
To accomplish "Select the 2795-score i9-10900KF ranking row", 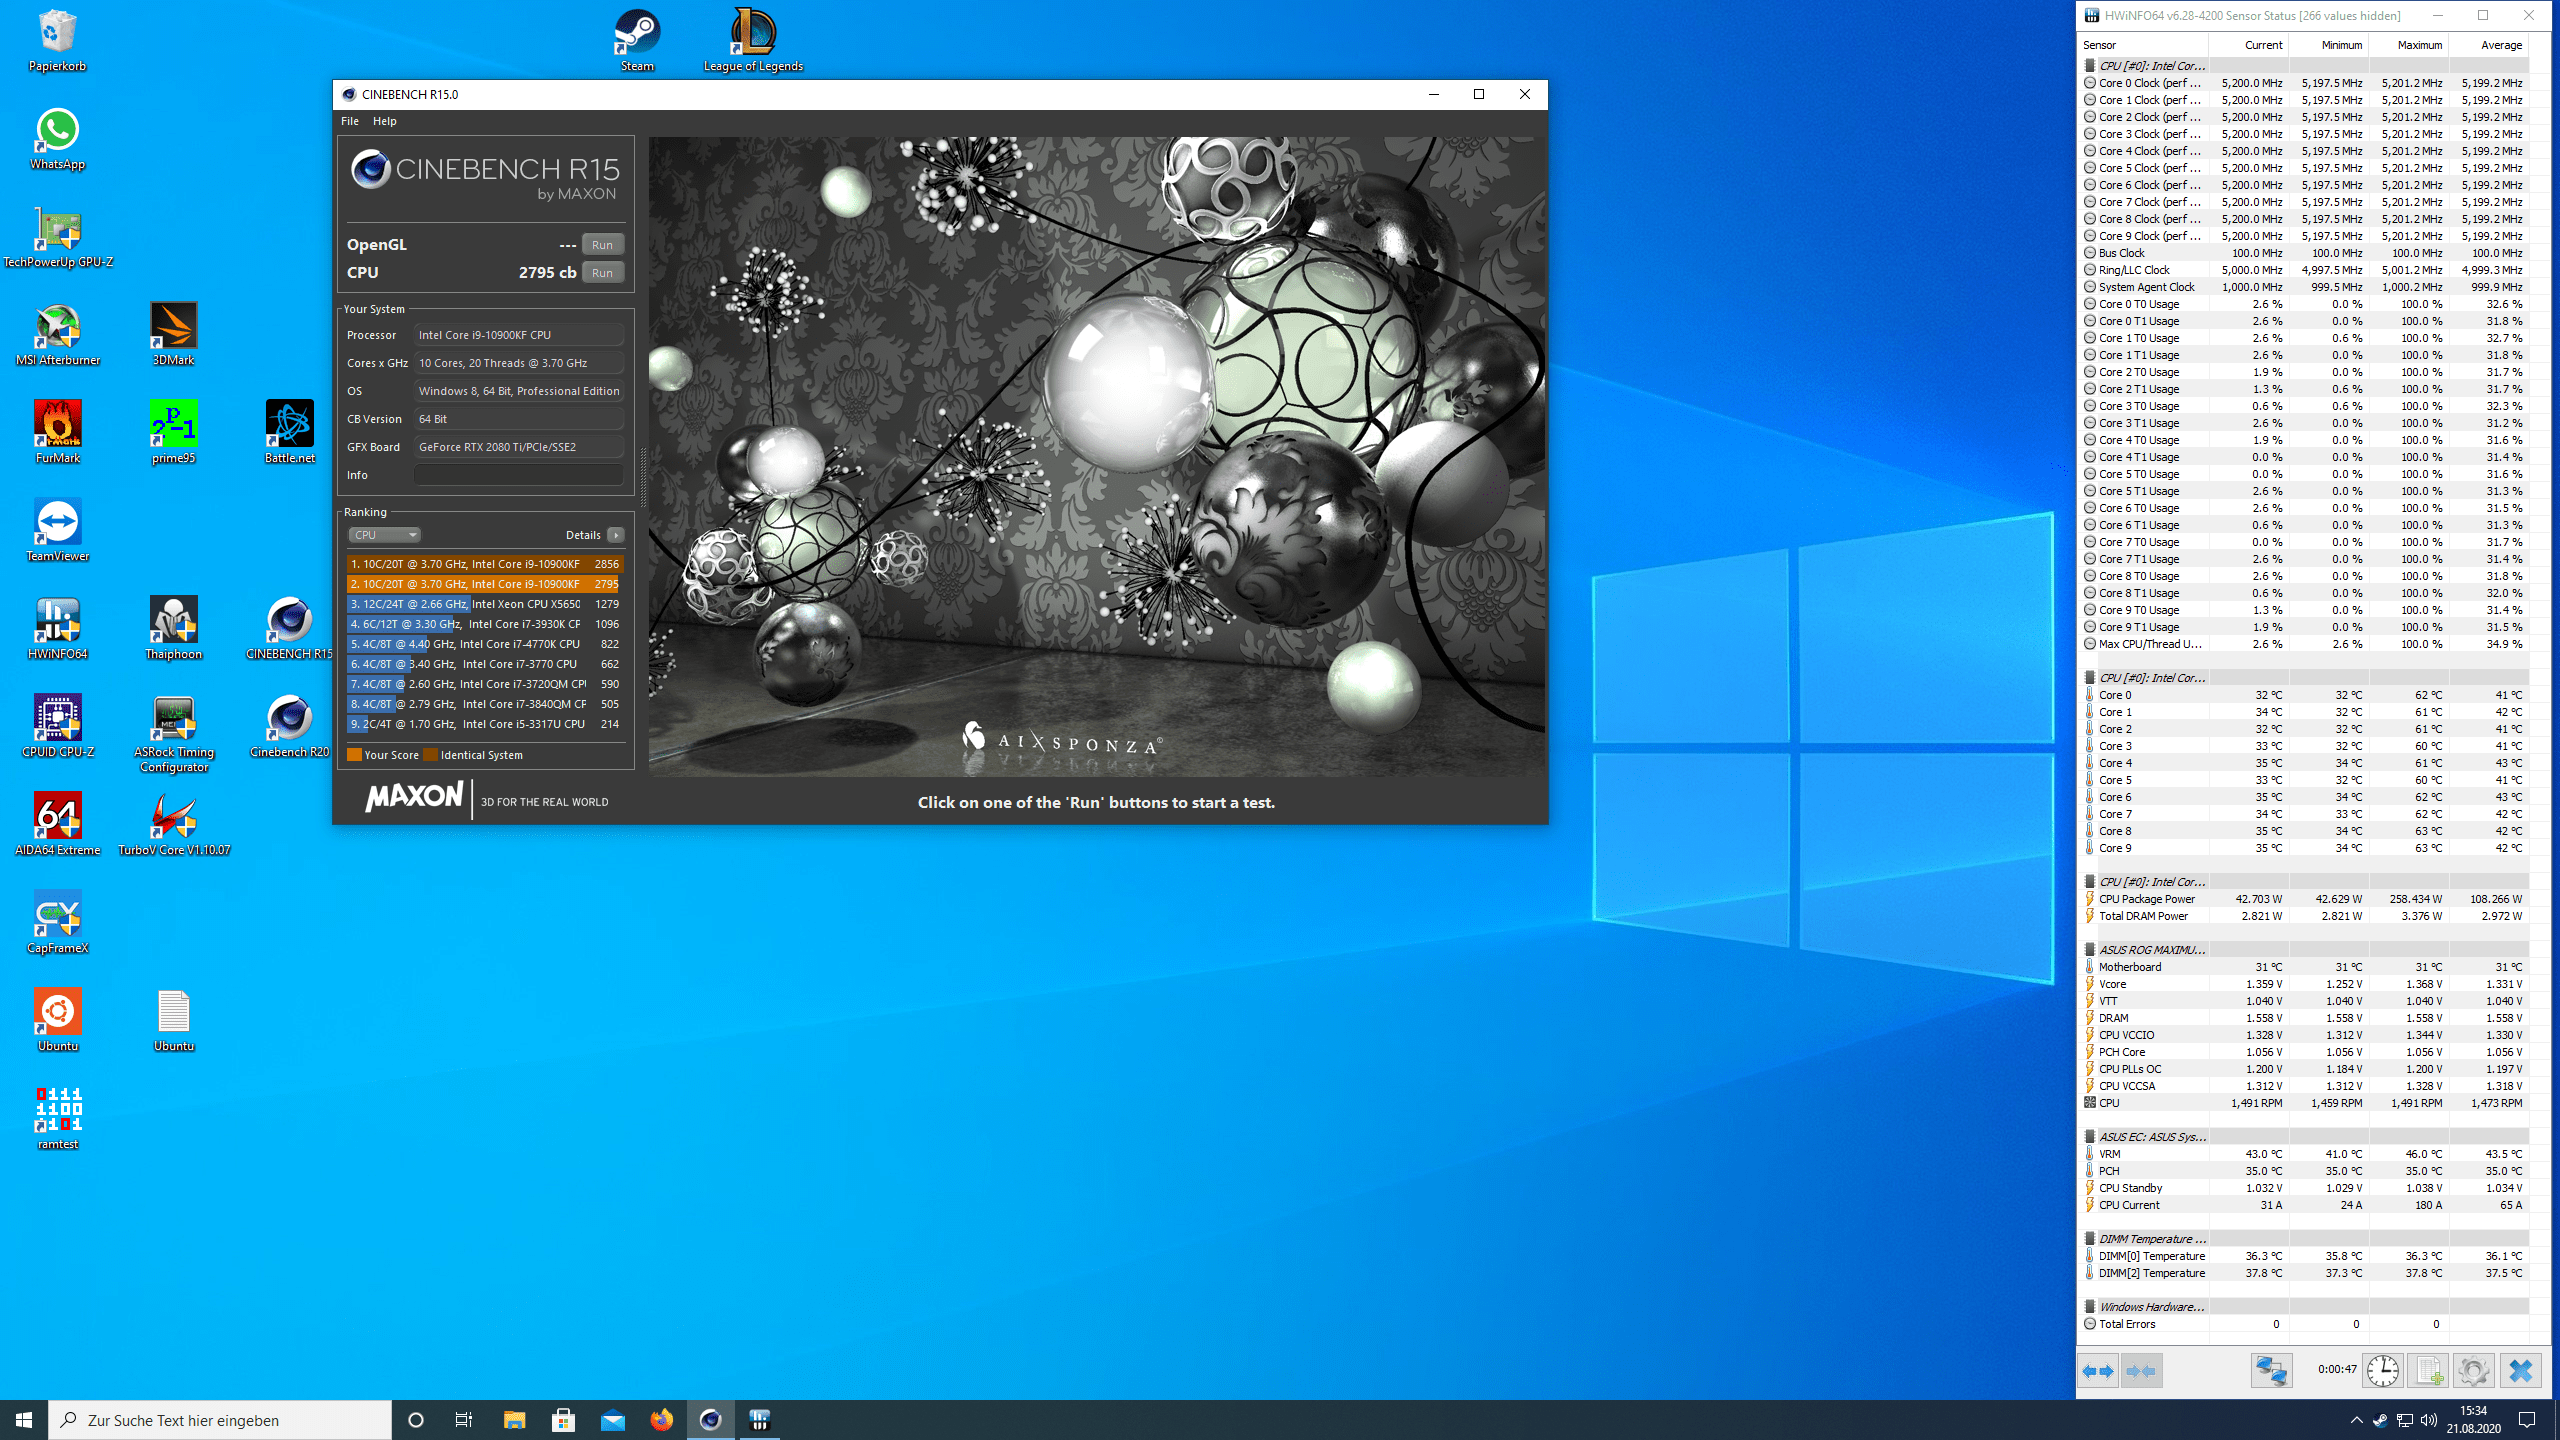I will [x=484, y=584].
